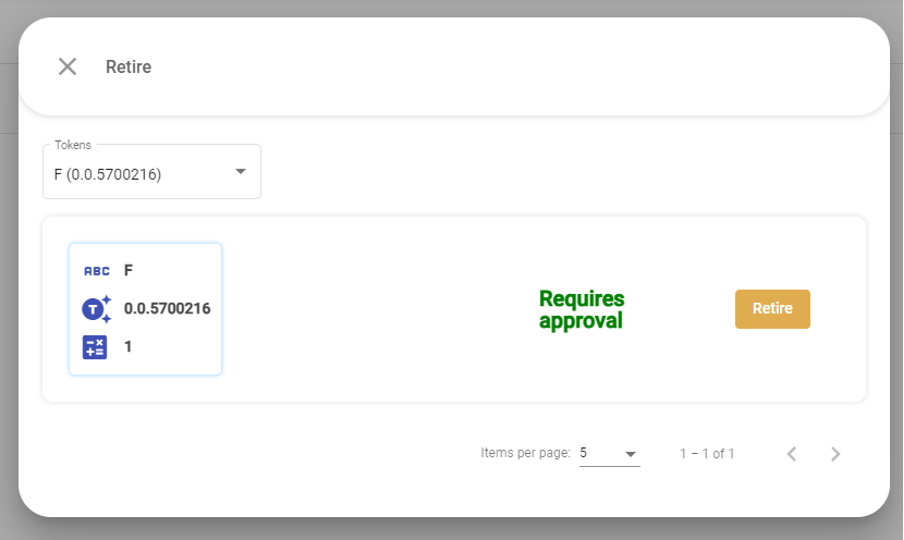Go to the previous page
Image resolution: width=904 pixels, height=540 pixels.
791,454
